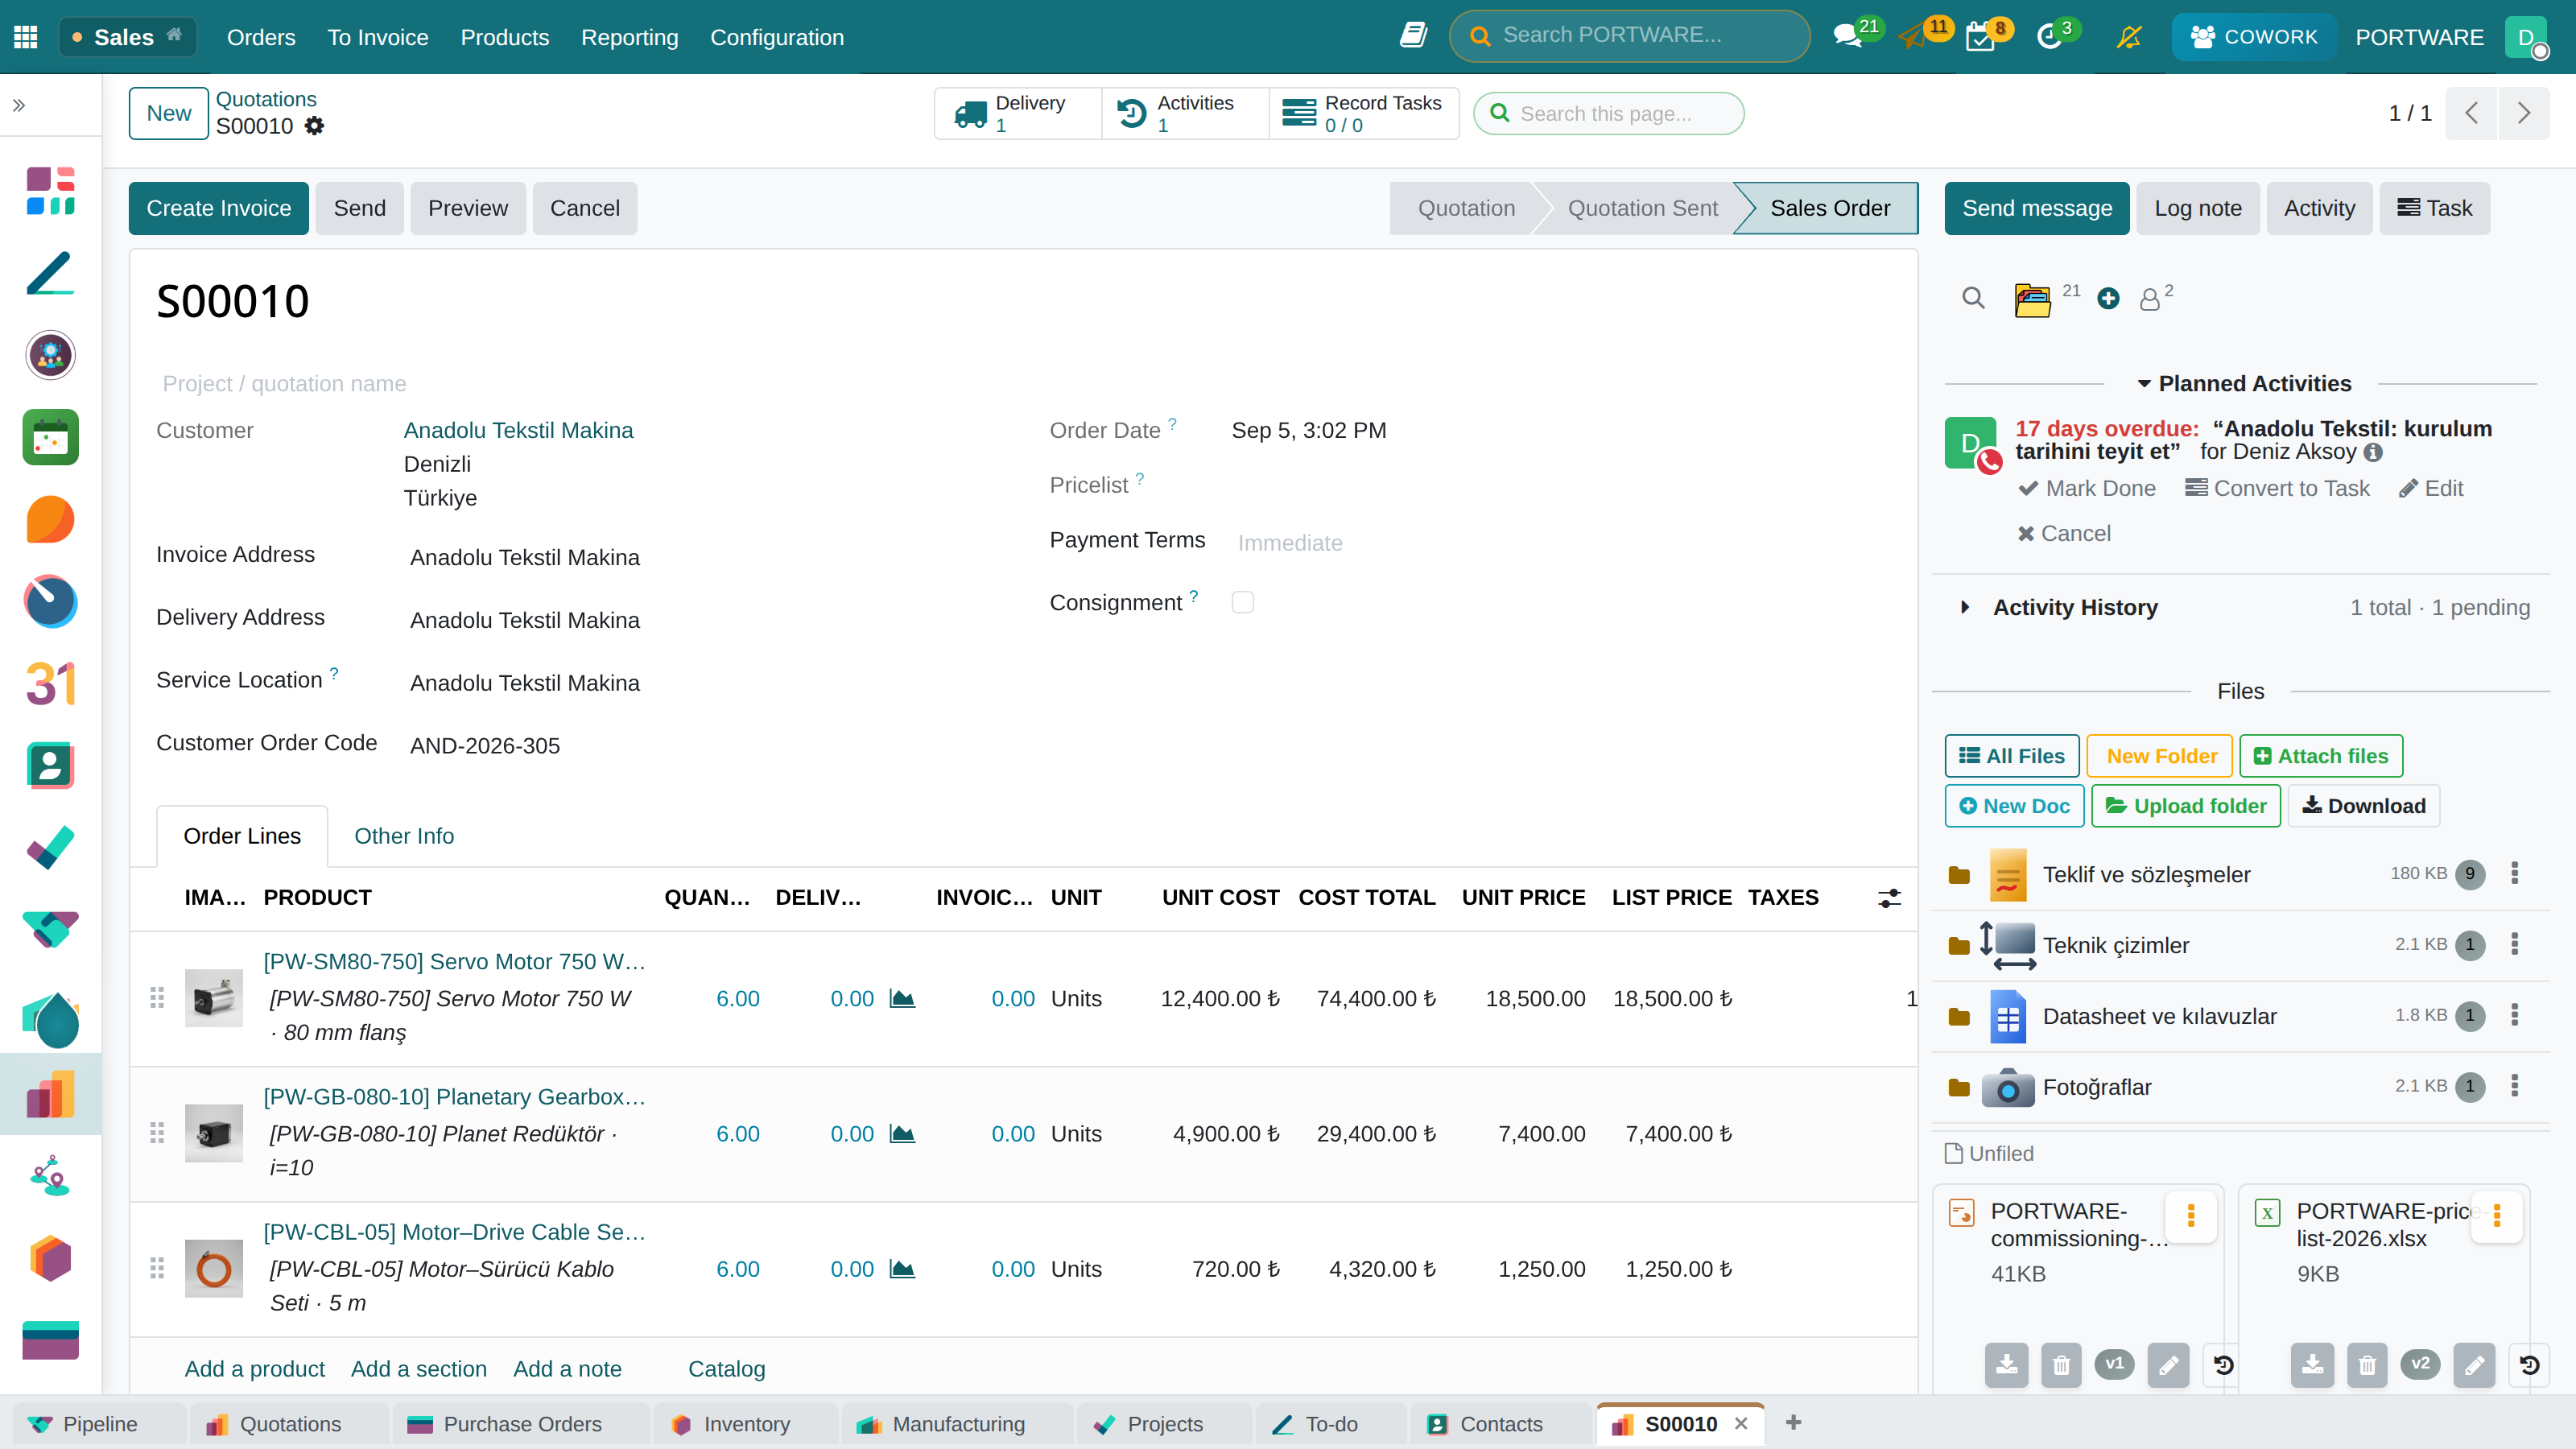Select the Quotation Sent status stage
Viewport: 2576px width, 1449px height.
pyautogui.click(x=1642, y=208)
